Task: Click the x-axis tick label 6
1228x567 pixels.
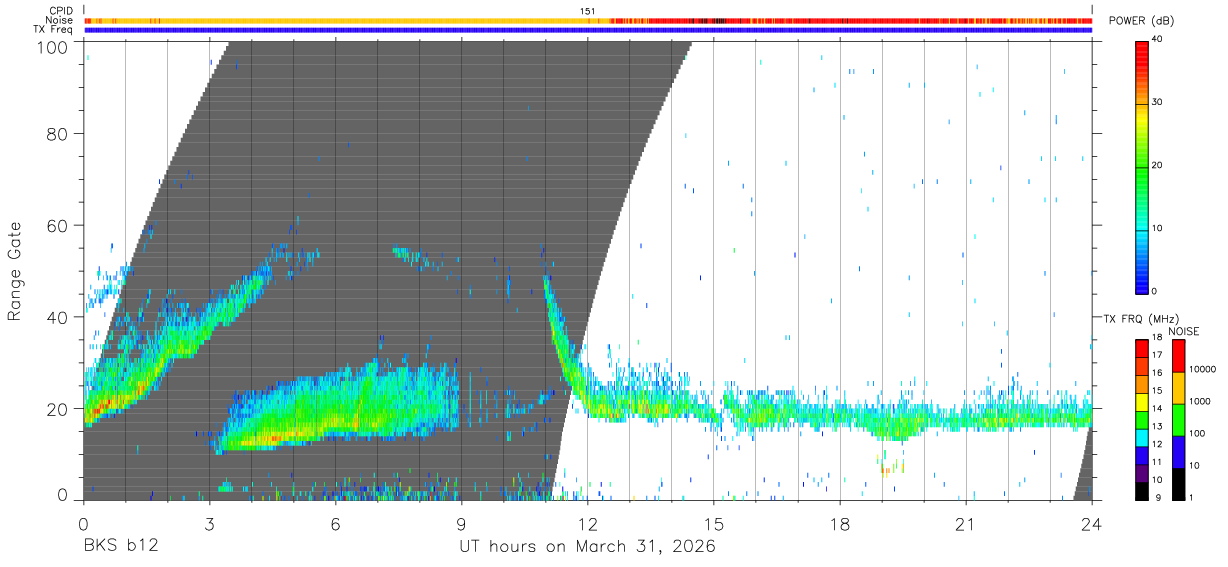Action: (x=335, y=524)
